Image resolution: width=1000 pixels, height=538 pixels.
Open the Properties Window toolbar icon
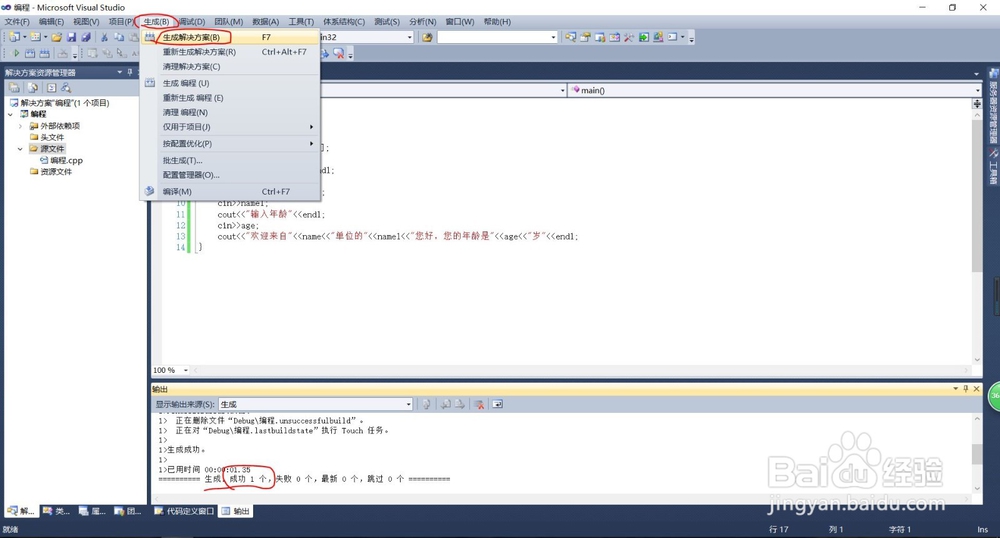pos(585,37)
